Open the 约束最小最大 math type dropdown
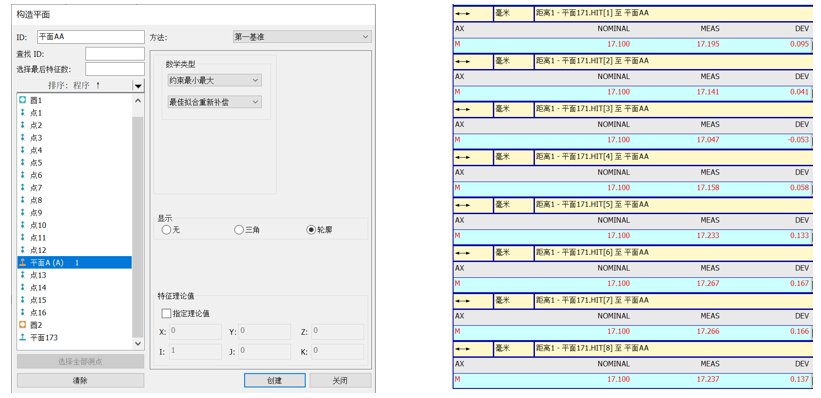 tap(212, 80)
